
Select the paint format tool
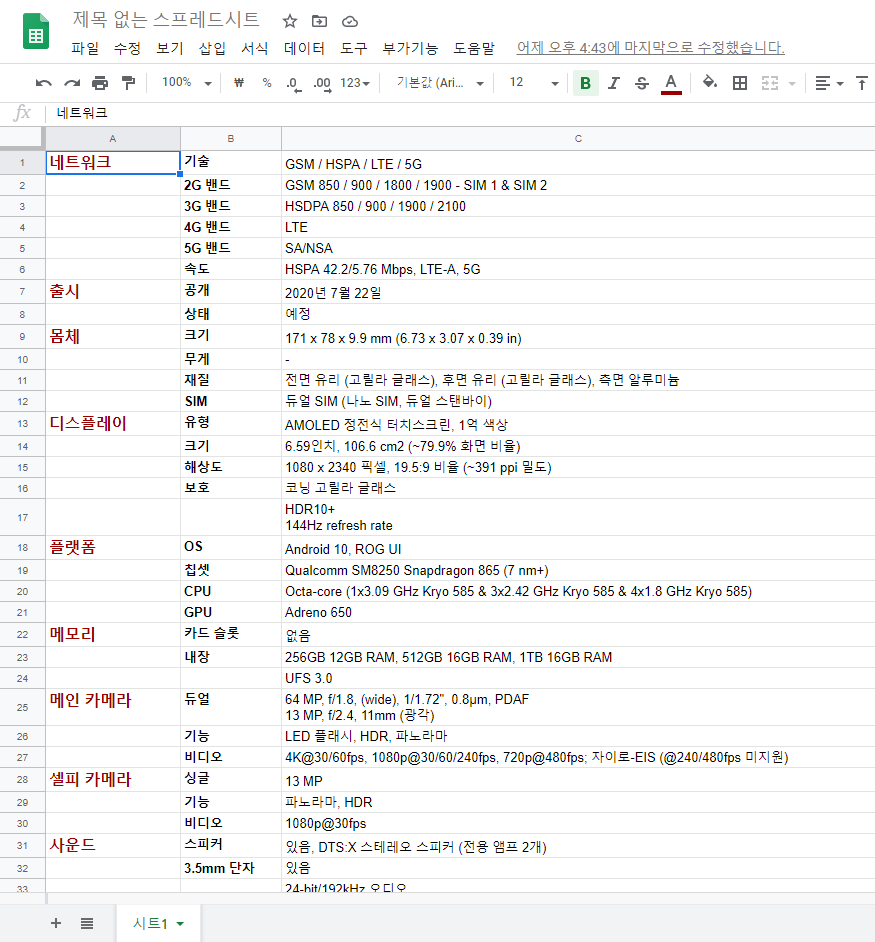coord(128,83)
